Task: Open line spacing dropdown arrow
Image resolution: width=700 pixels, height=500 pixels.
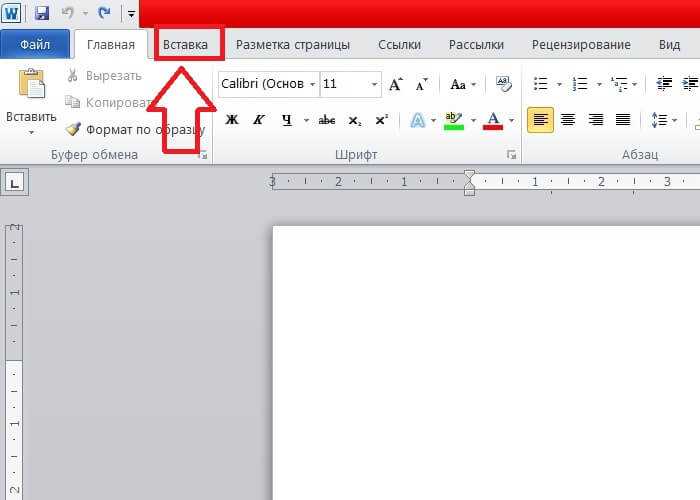Action: 675,120
